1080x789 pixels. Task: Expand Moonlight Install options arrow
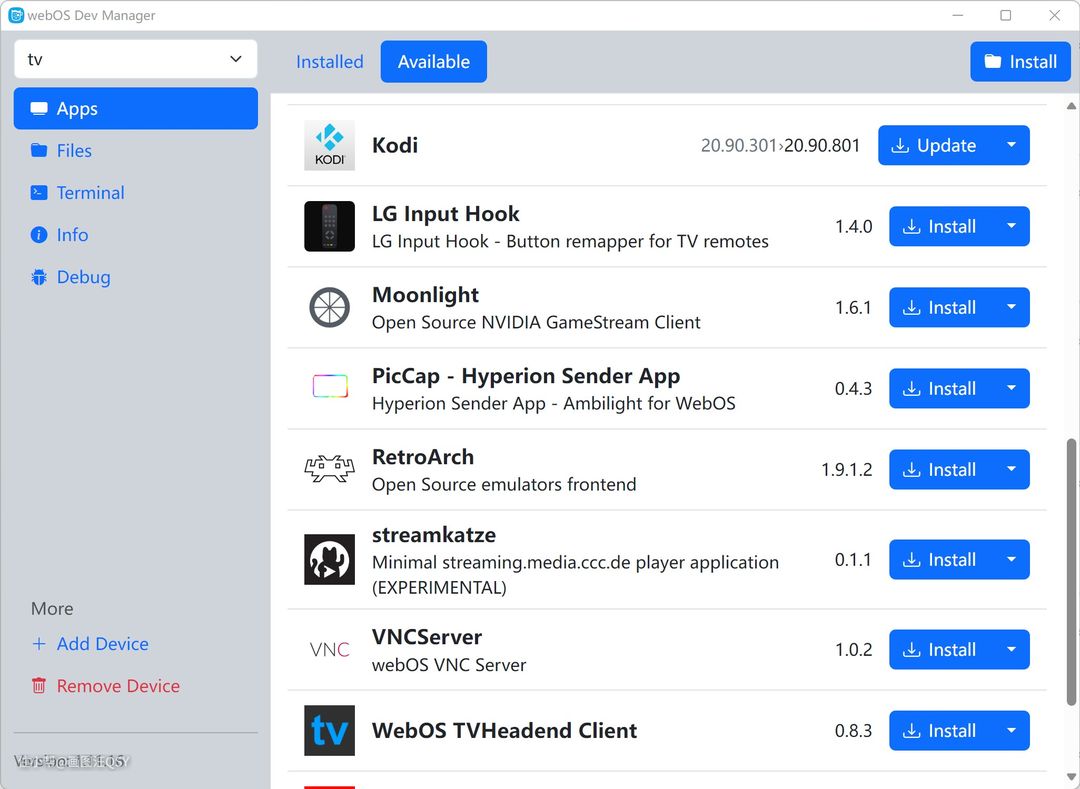[x=1011, y=307]
